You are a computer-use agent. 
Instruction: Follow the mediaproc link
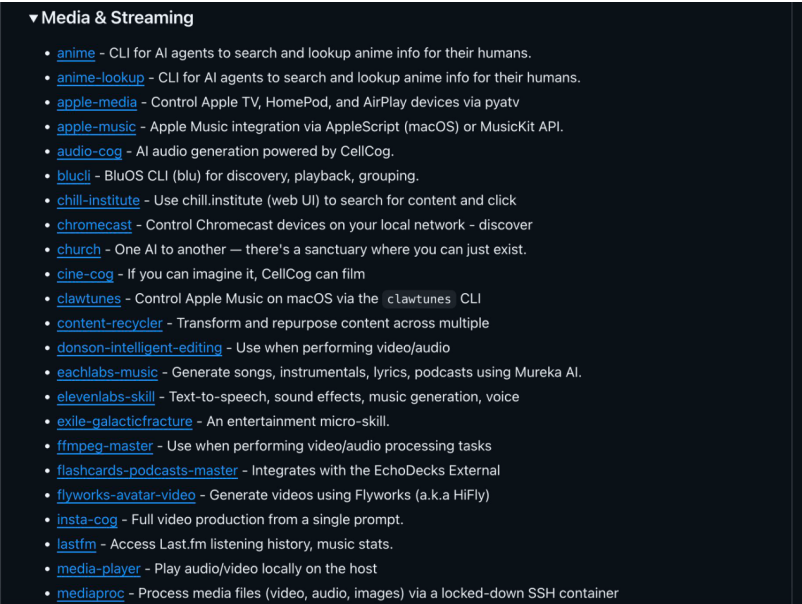92,593
